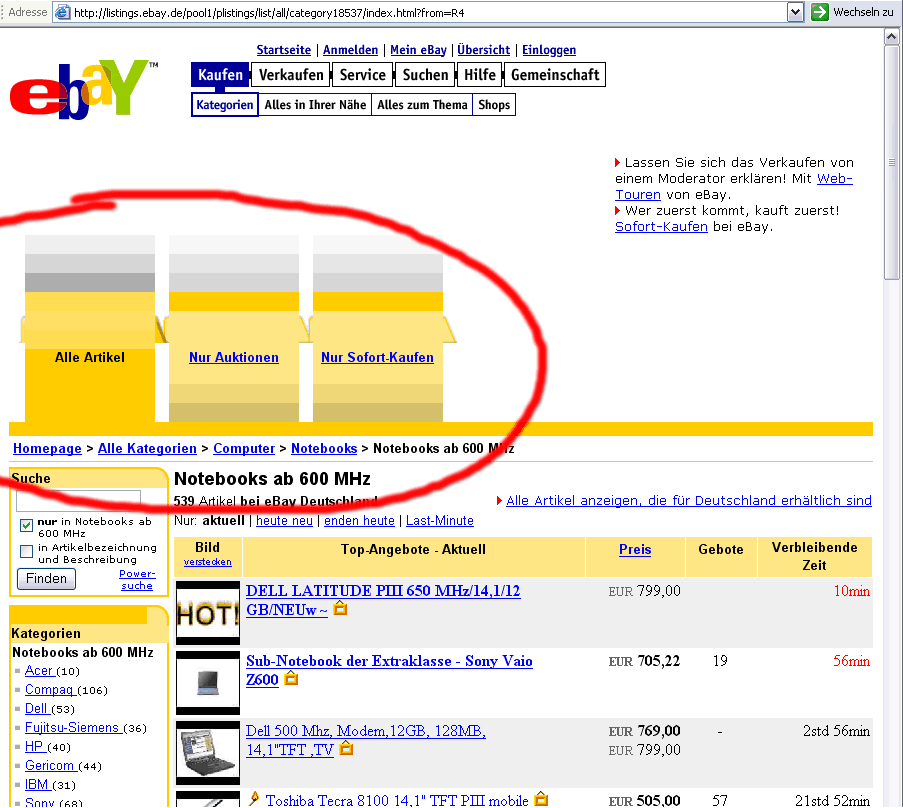Select the Hilfe main tab

click(479, 75)
